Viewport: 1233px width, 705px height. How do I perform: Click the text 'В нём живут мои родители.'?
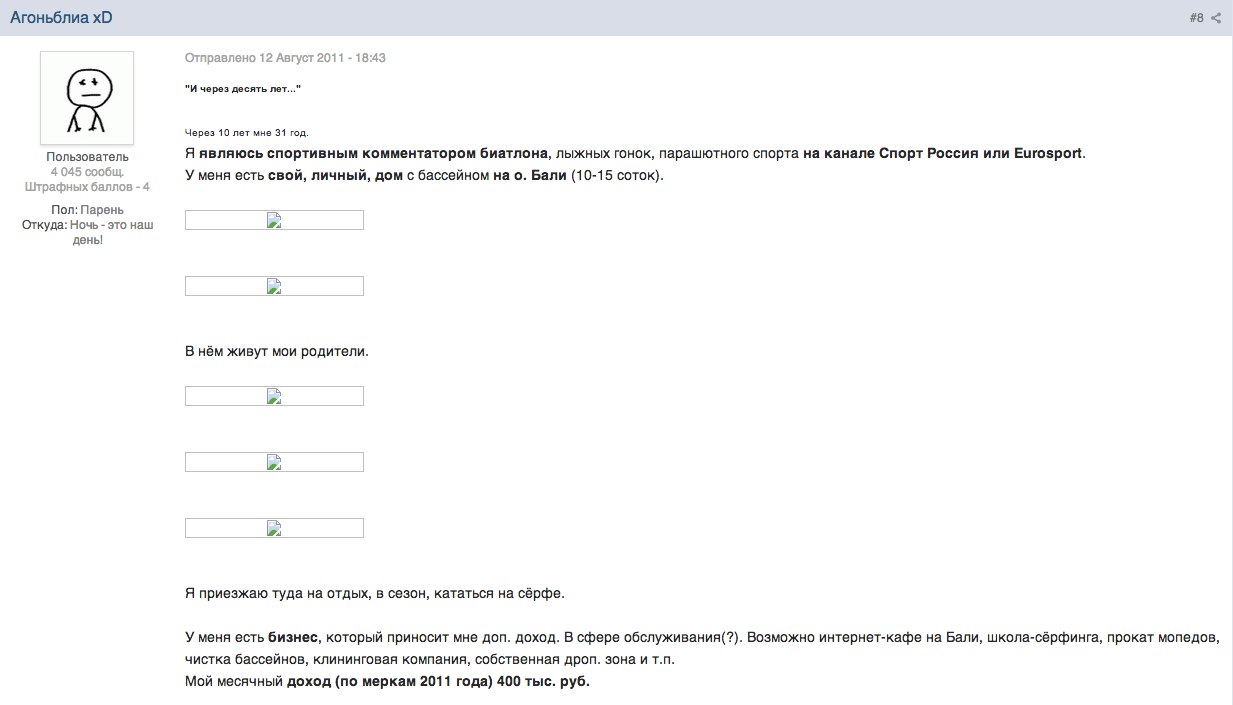click(277, 352)
